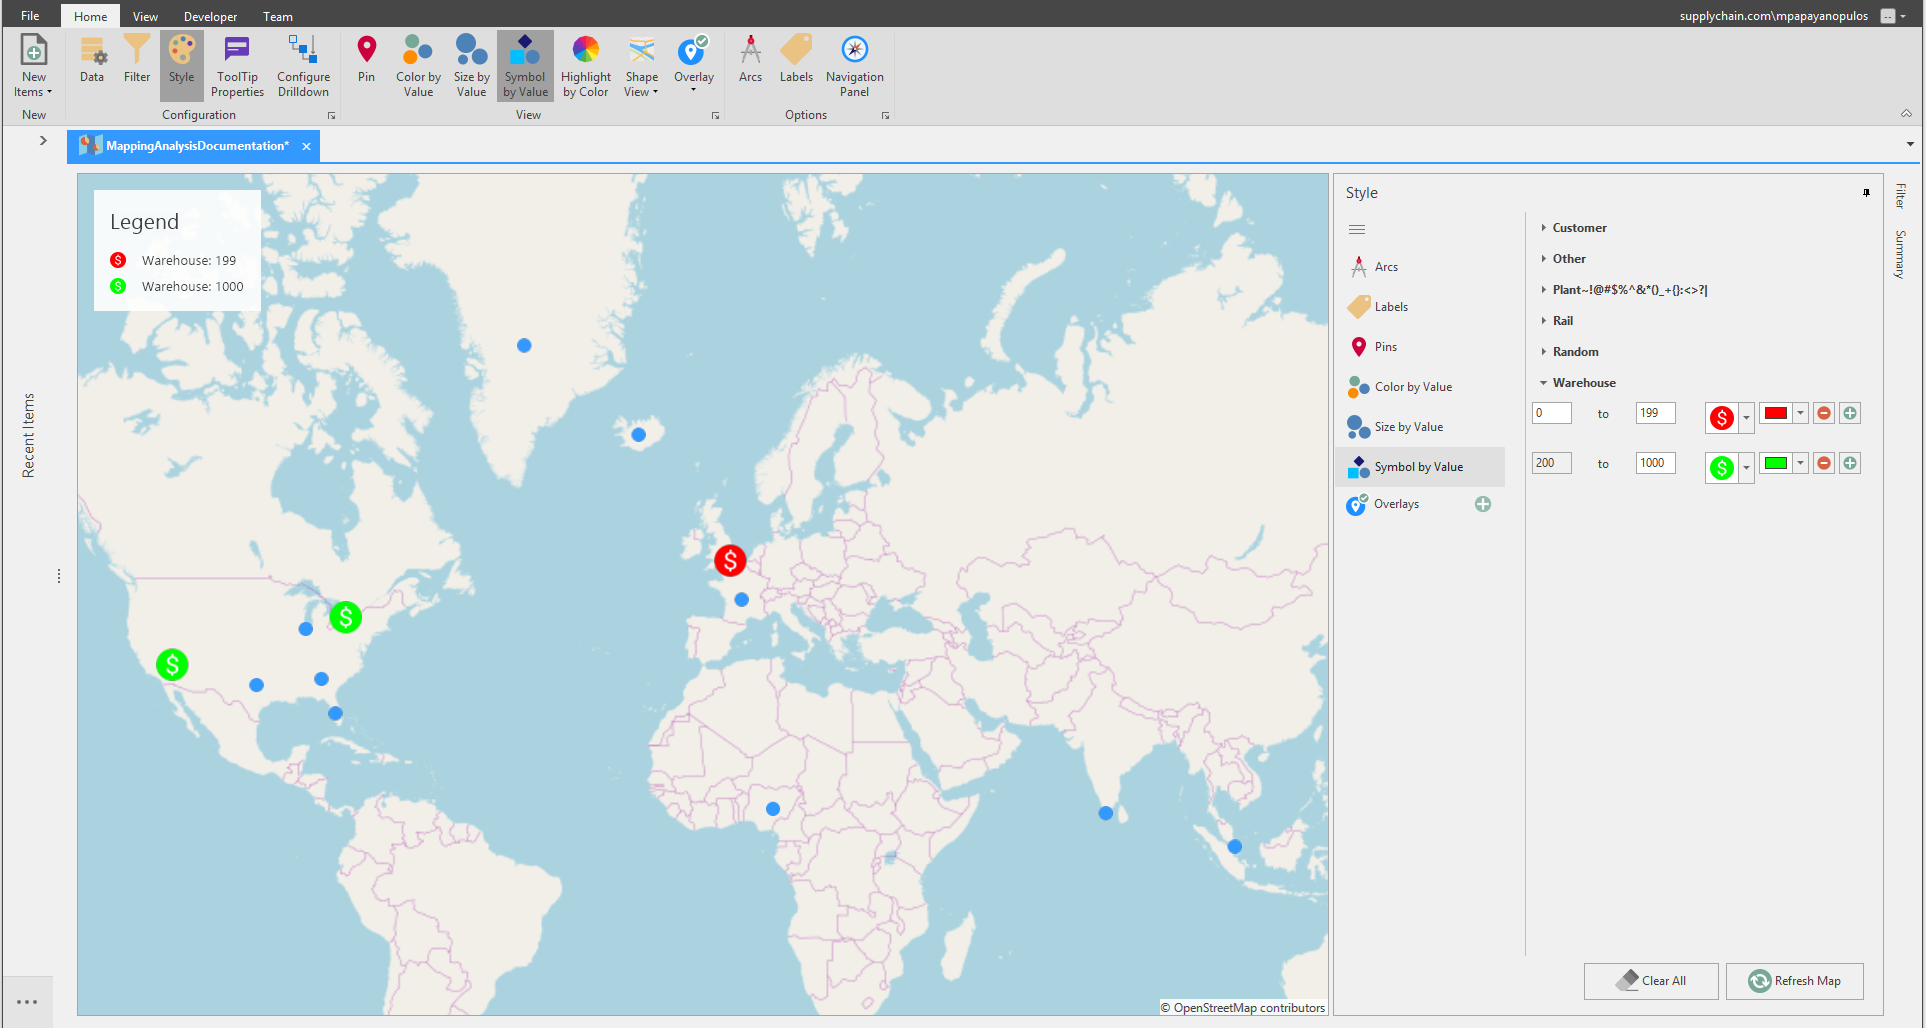The image size is (1926, 1028).
Task: Select the Color by Value ribbon view
Action: (418, 66)
